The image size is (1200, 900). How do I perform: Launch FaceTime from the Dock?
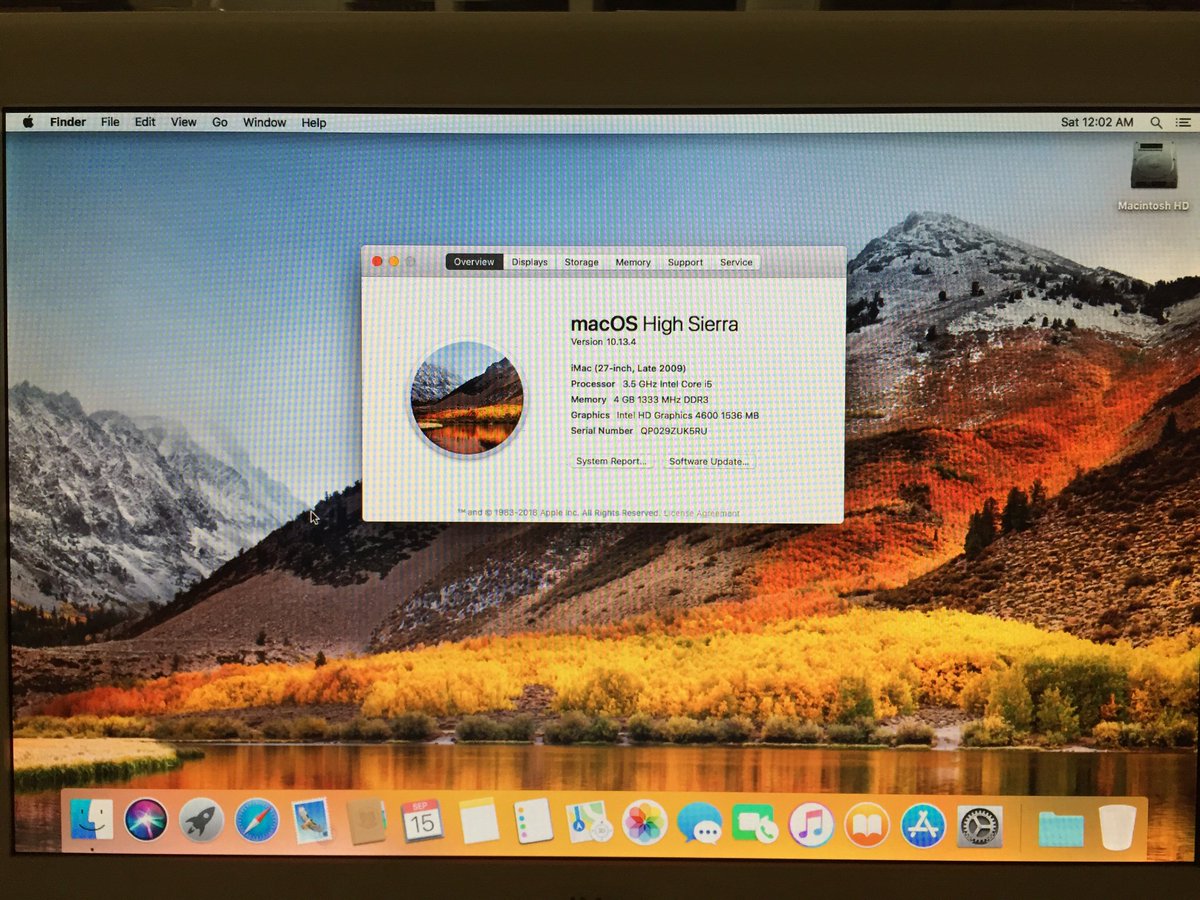pyautogui.click(x=754, y=824)
